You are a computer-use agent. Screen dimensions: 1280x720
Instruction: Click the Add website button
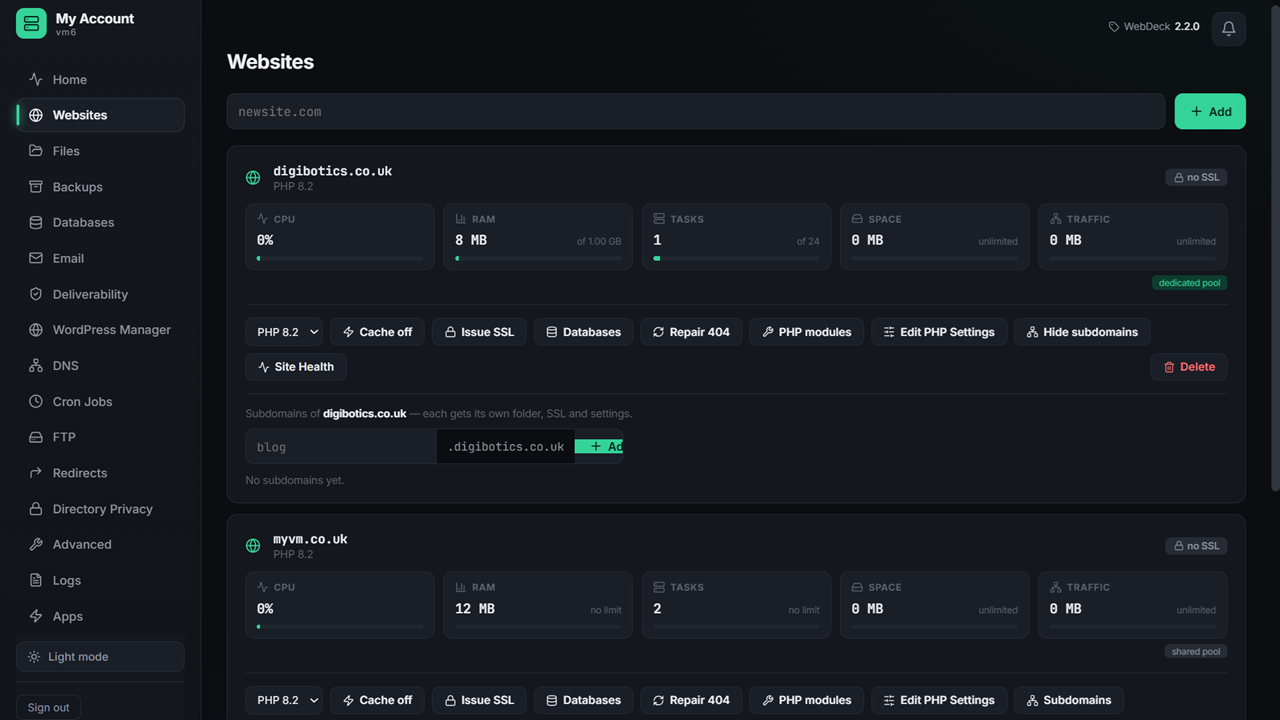pyautogui.click(x=1210, y=111)
